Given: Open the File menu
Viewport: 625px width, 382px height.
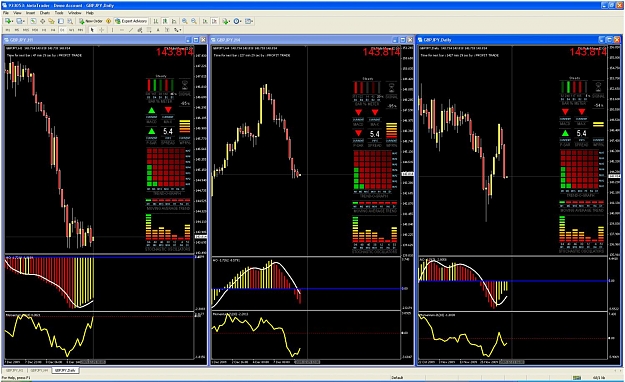Looking at the screenshot, I should 6,13.
